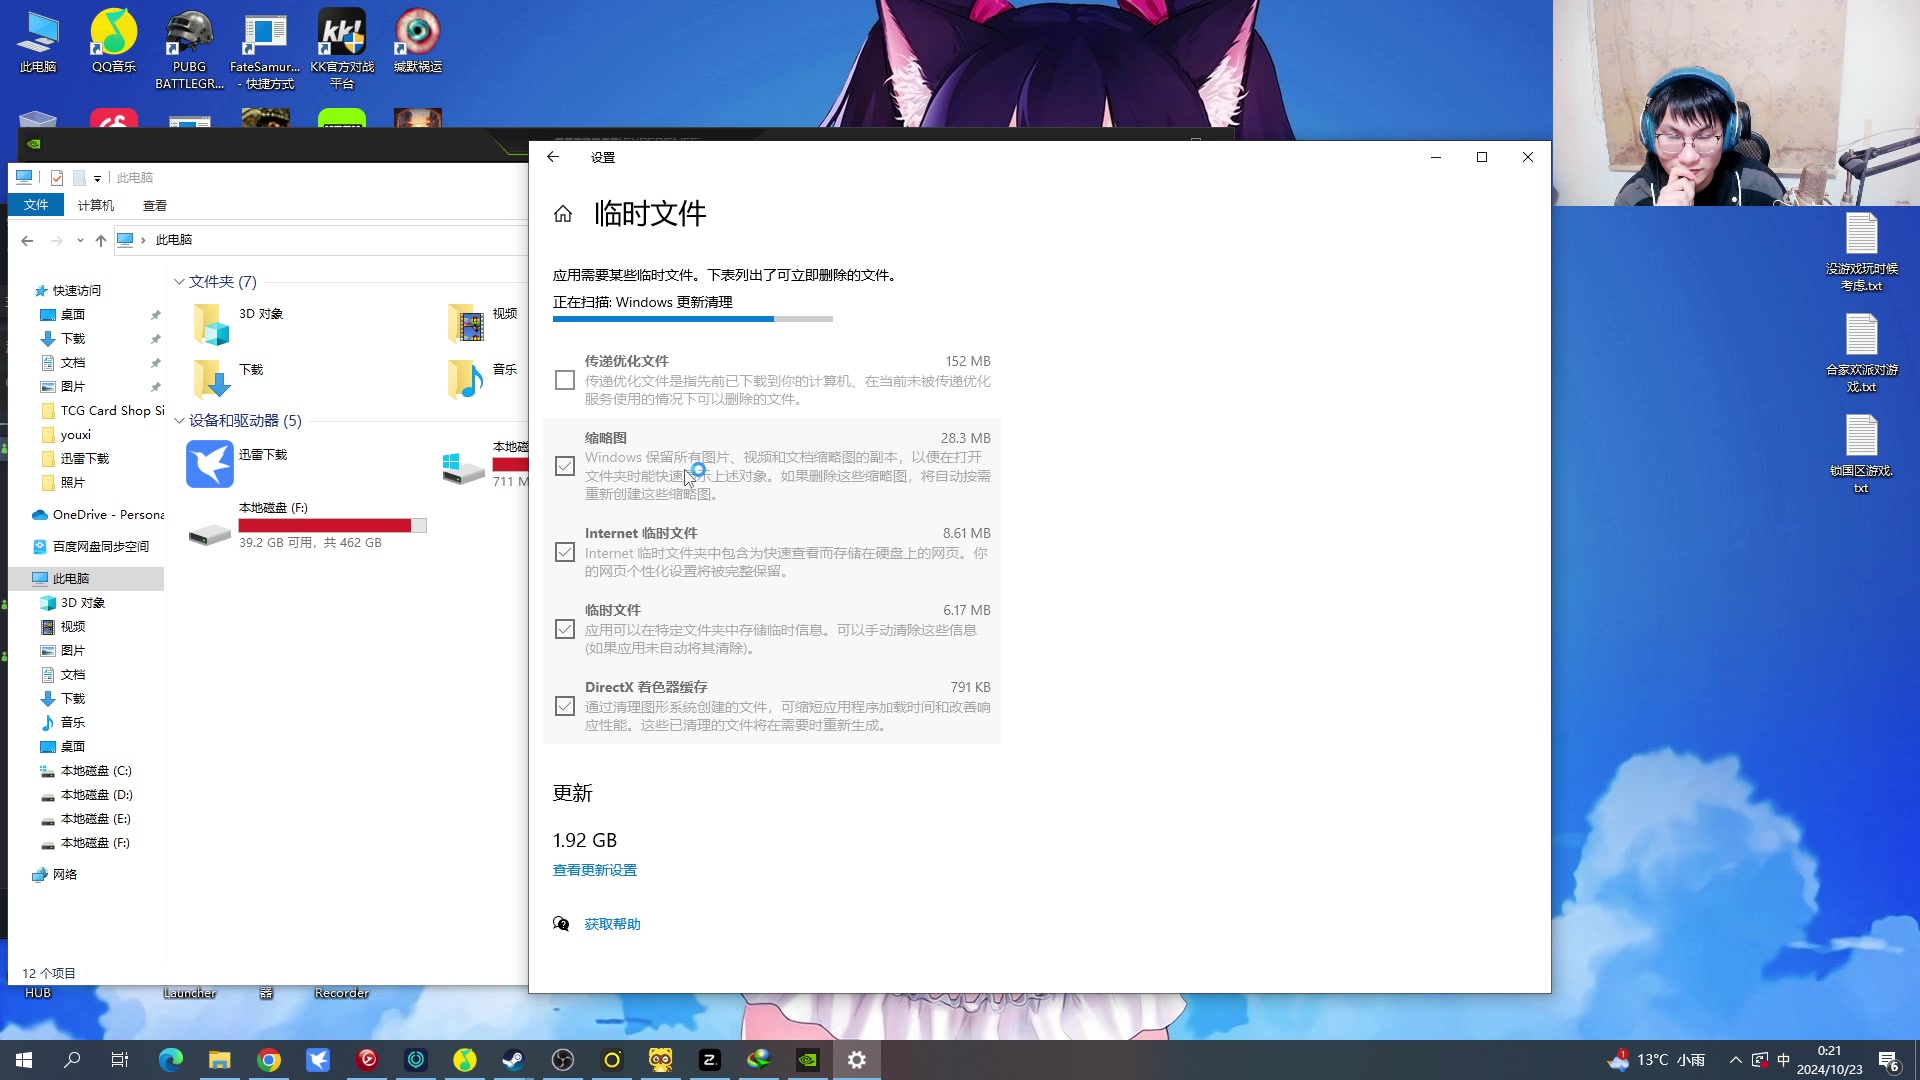This screenshot has height=1080, width=1920.
Task: Open the 查看更新设置 link
Action: [x=595, y=870]
